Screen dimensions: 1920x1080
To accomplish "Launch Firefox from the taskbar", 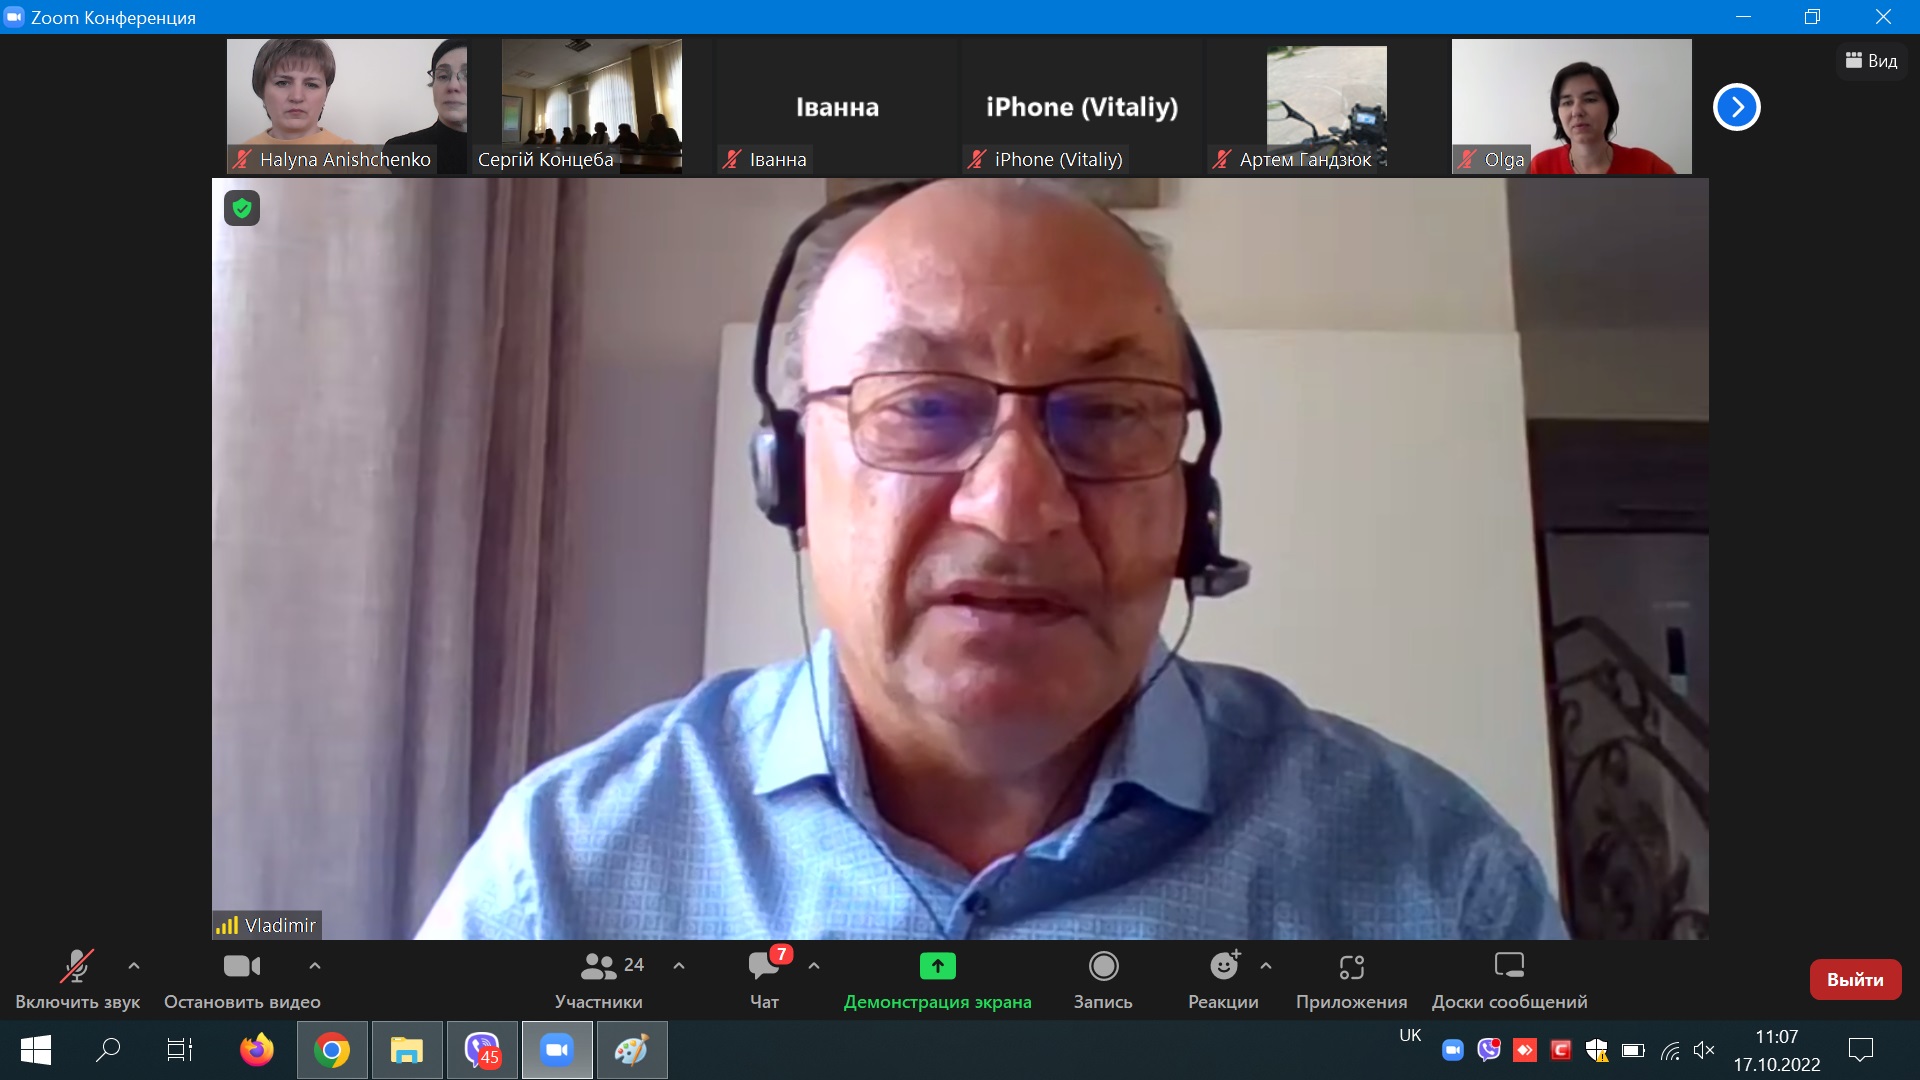I will click(x=257, y=1050).
